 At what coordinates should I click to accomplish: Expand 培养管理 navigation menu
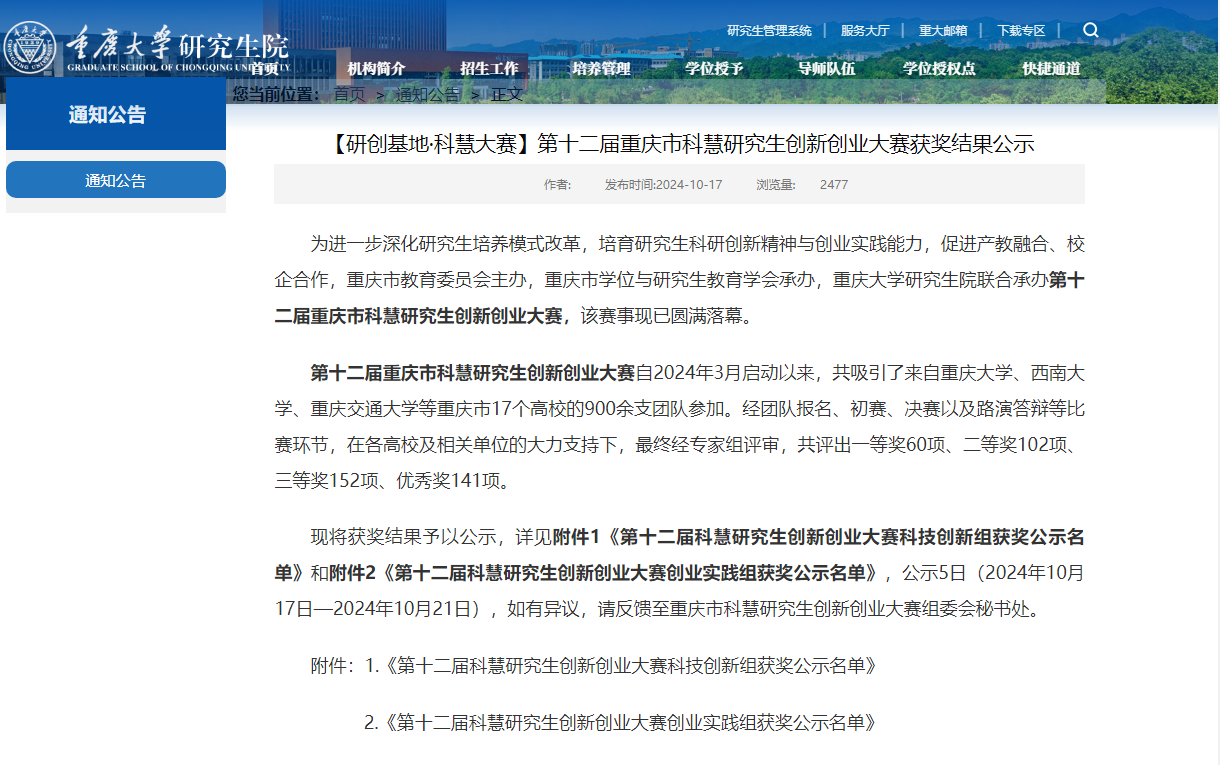[601, 68]
